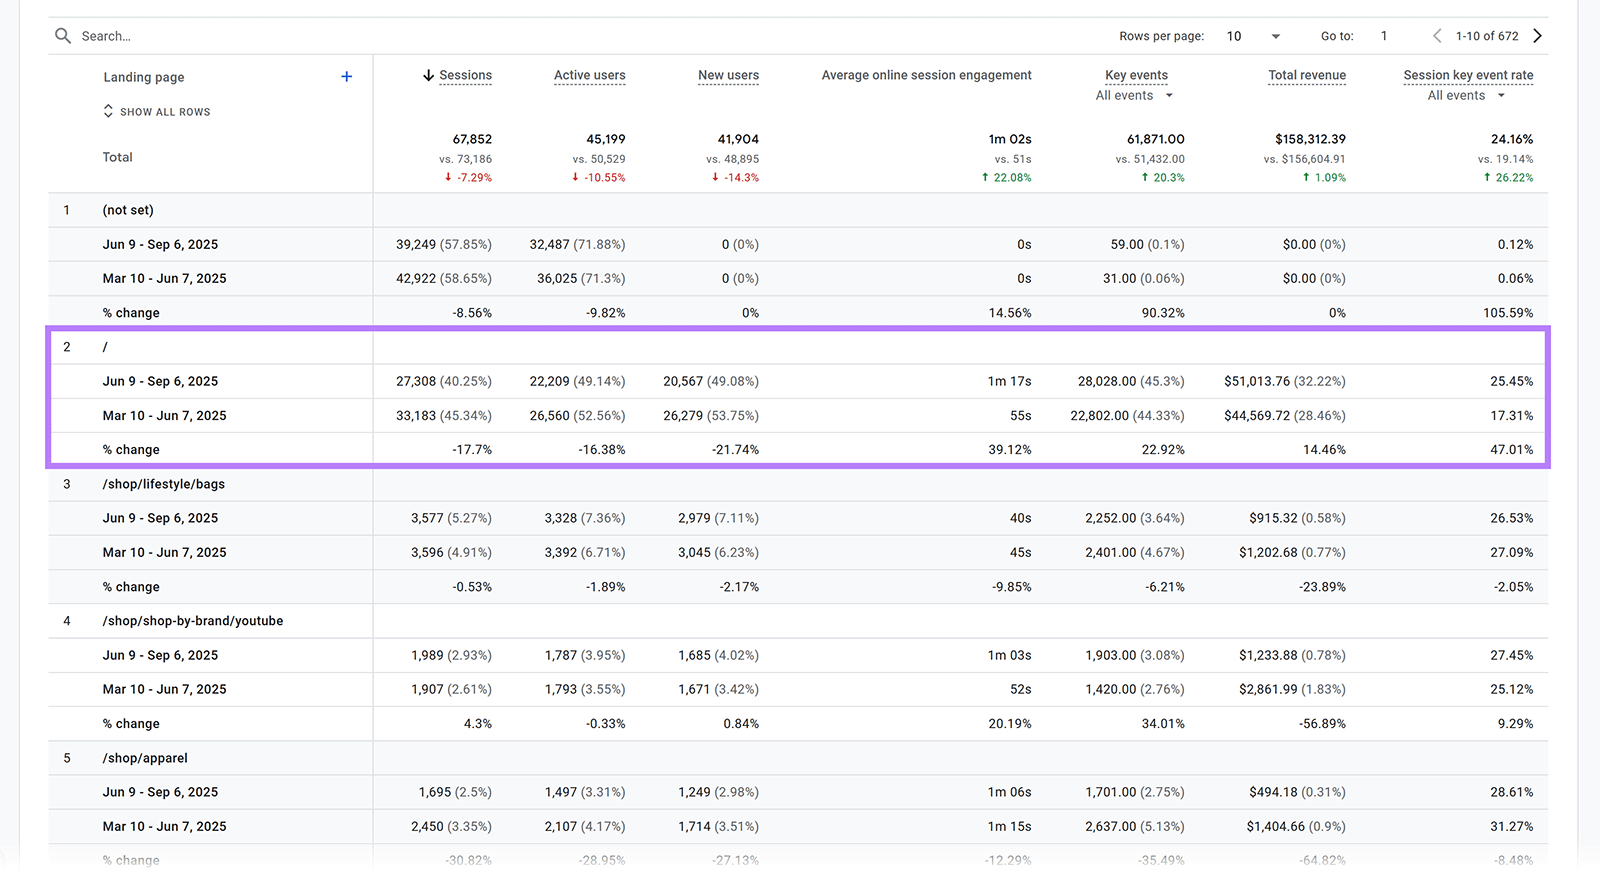1600x875 pixels.
Task: Open the Rows per page dropdown
Action: tap(1253, 36)
